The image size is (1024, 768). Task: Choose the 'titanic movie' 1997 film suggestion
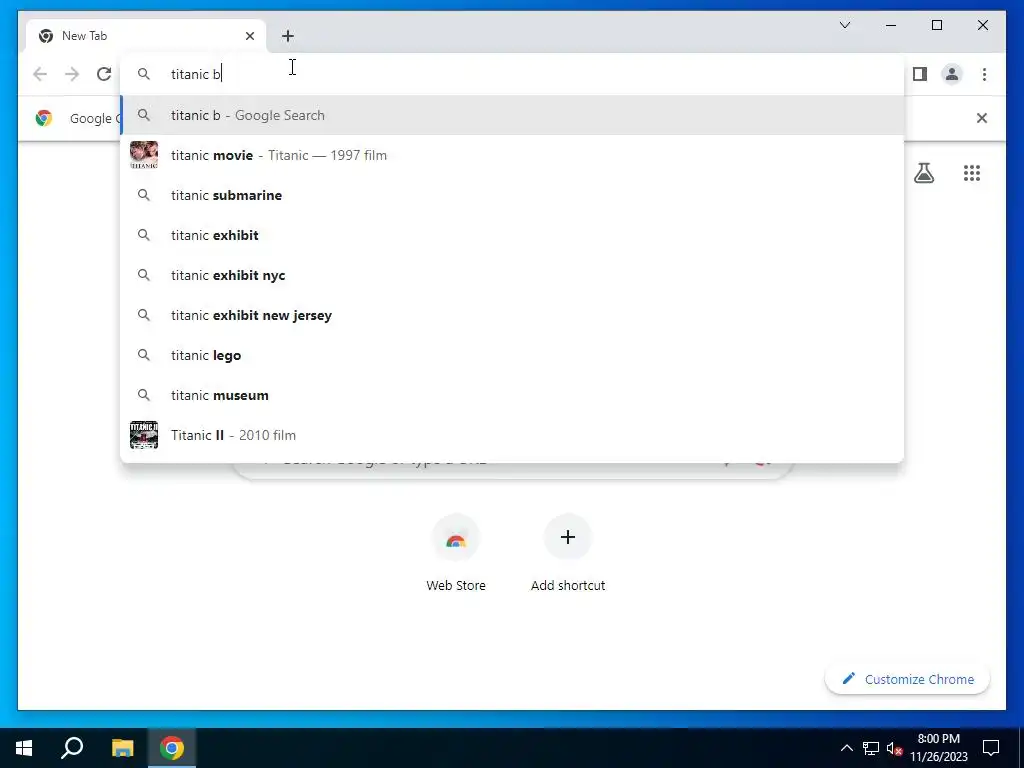click(x=513, y=155)
